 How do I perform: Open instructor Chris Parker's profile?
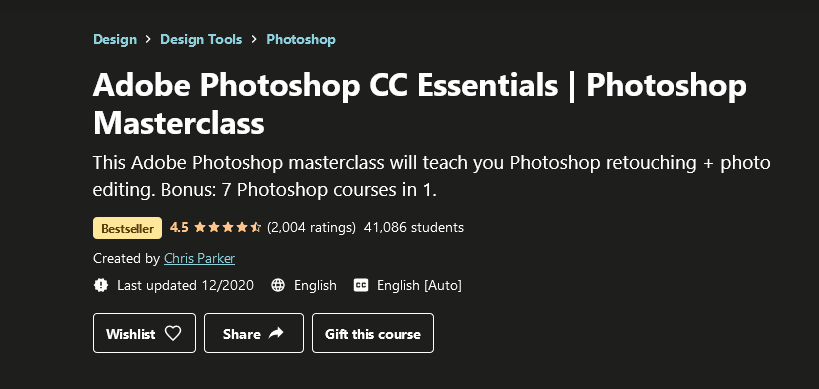200,258
